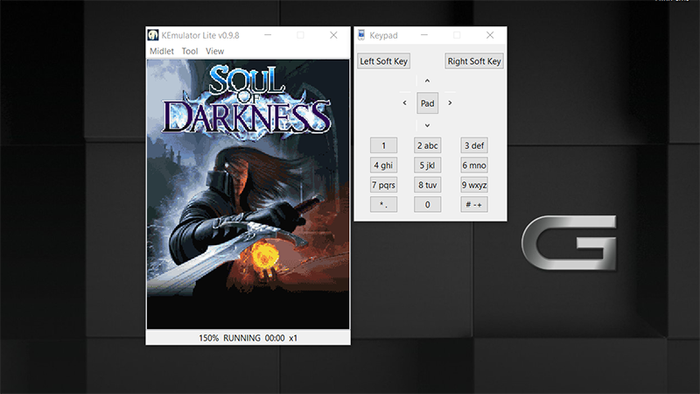Tap the 8 tuv key
The image size is (700, 394).
(x=427, y=185)
